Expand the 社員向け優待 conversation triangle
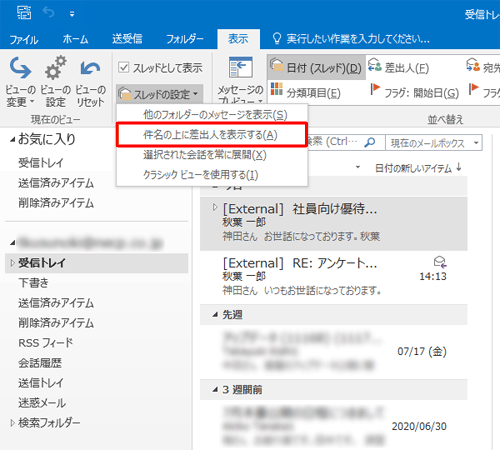 pyautogui.click(x=215, y=208)
